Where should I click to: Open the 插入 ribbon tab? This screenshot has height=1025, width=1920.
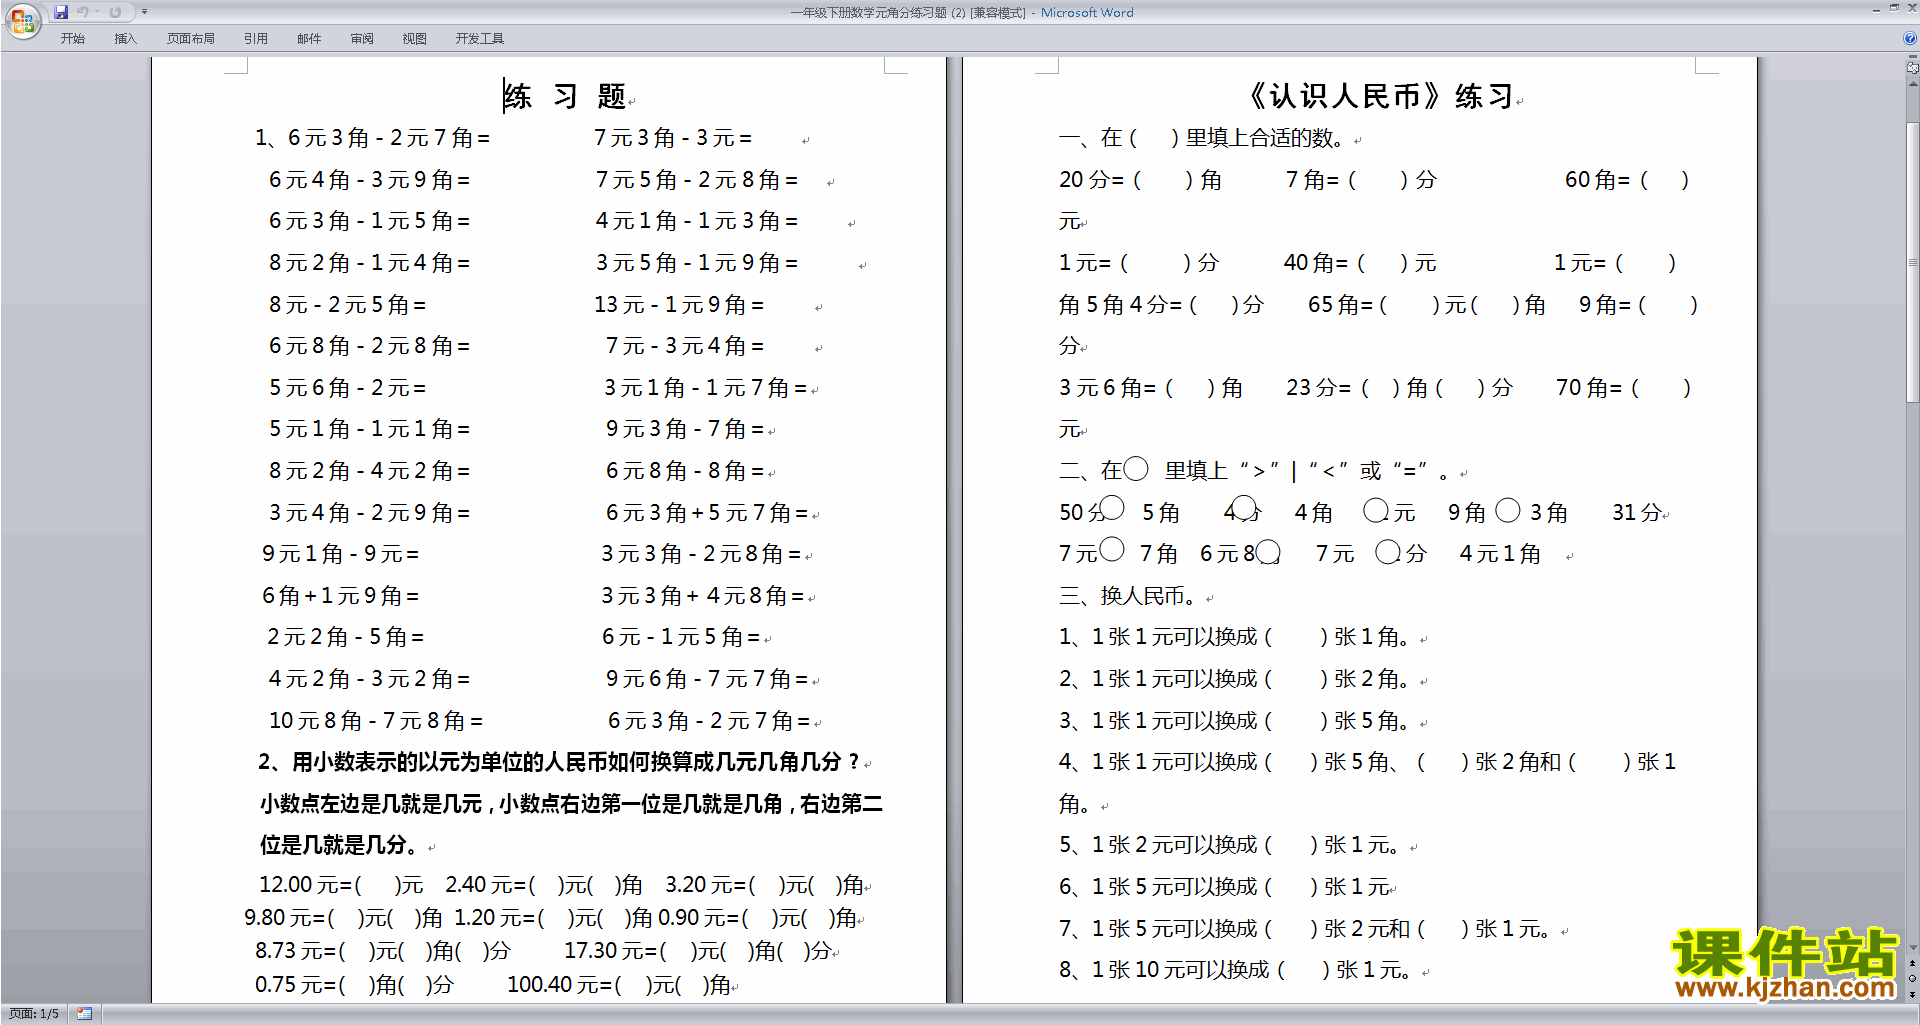click(x=125, y=38)
